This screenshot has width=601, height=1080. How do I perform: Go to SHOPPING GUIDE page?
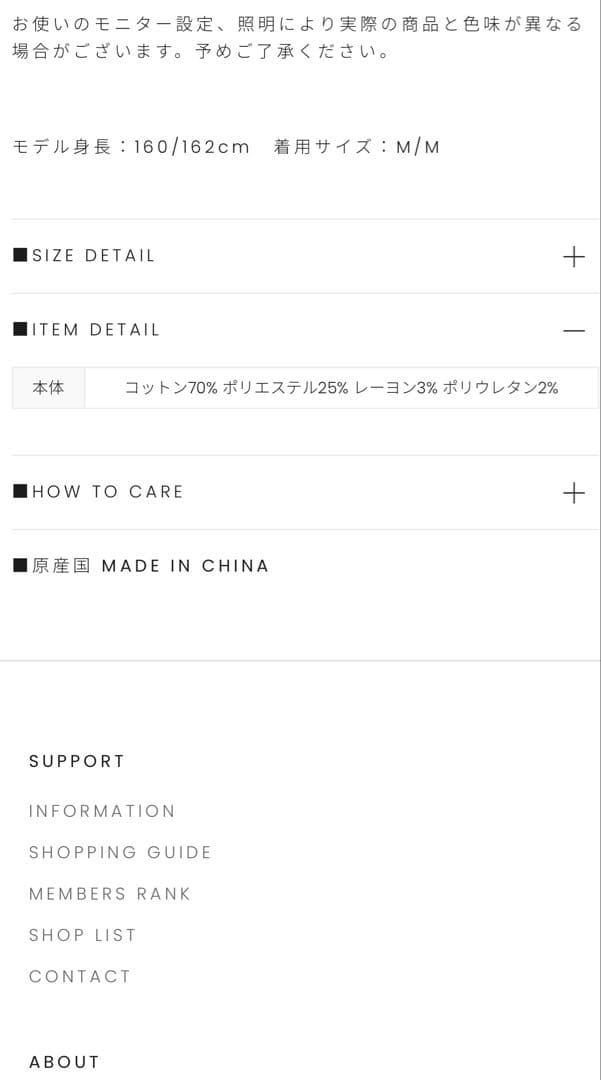pos(120,853)
